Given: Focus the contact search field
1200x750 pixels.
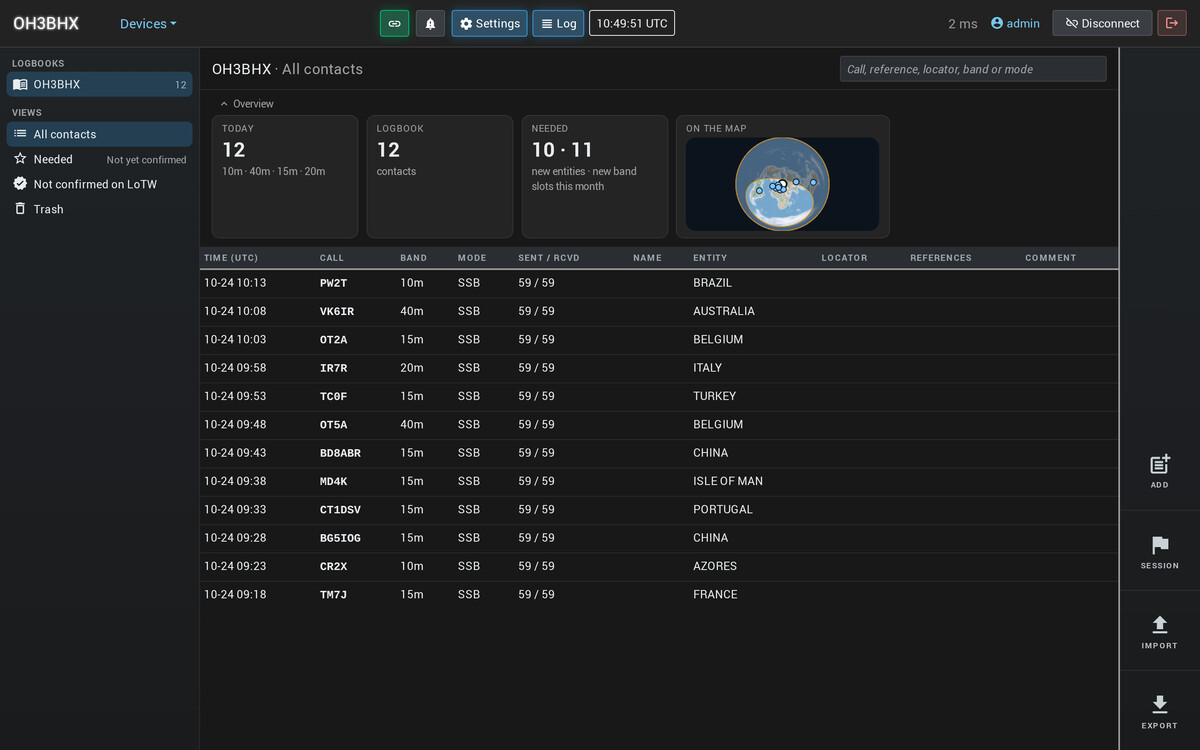Looking at the screenshot, I should pos(973,69).
